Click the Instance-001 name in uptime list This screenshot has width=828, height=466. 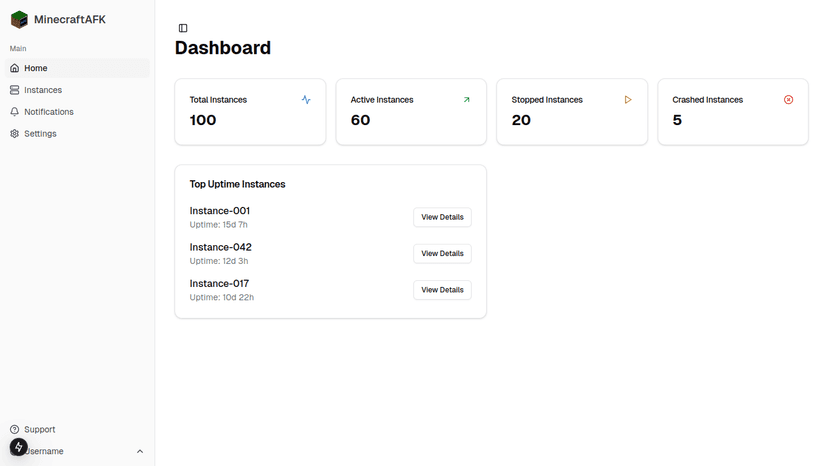(x=220, y=211)
